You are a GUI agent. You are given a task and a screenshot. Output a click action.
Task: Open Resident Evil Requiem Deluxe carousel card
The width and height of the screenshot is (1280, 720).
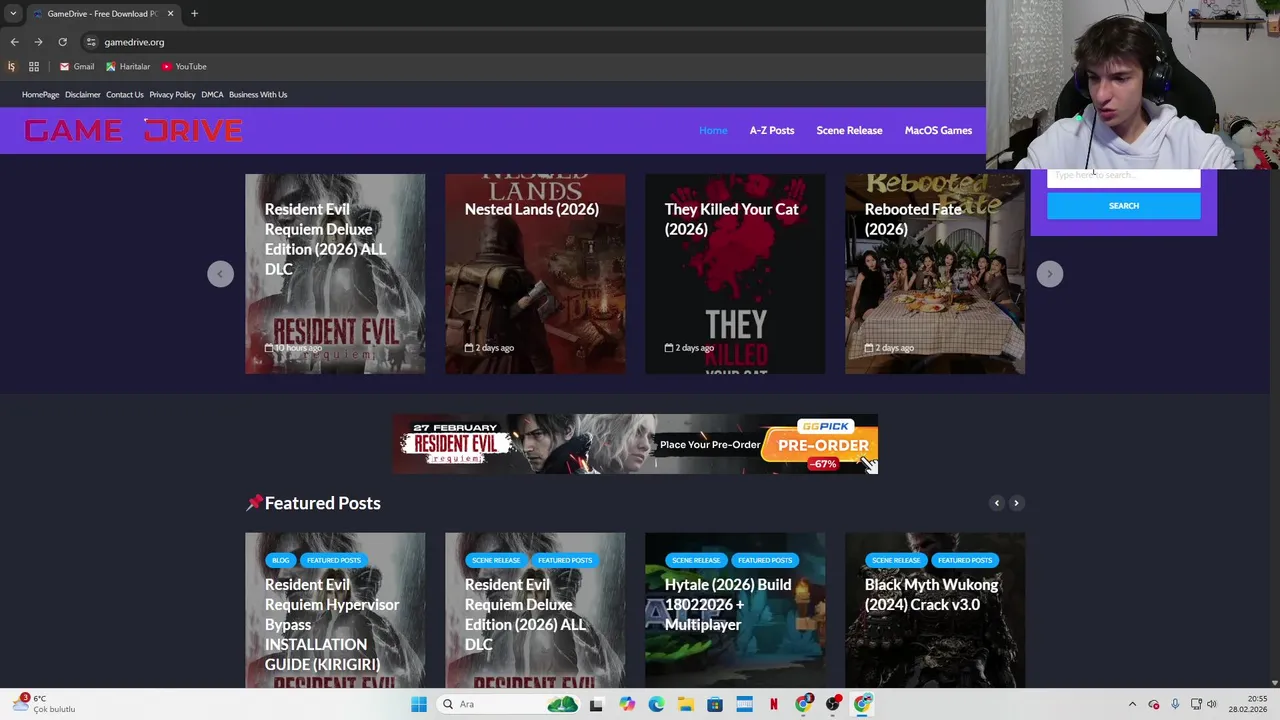coord(335,274)
